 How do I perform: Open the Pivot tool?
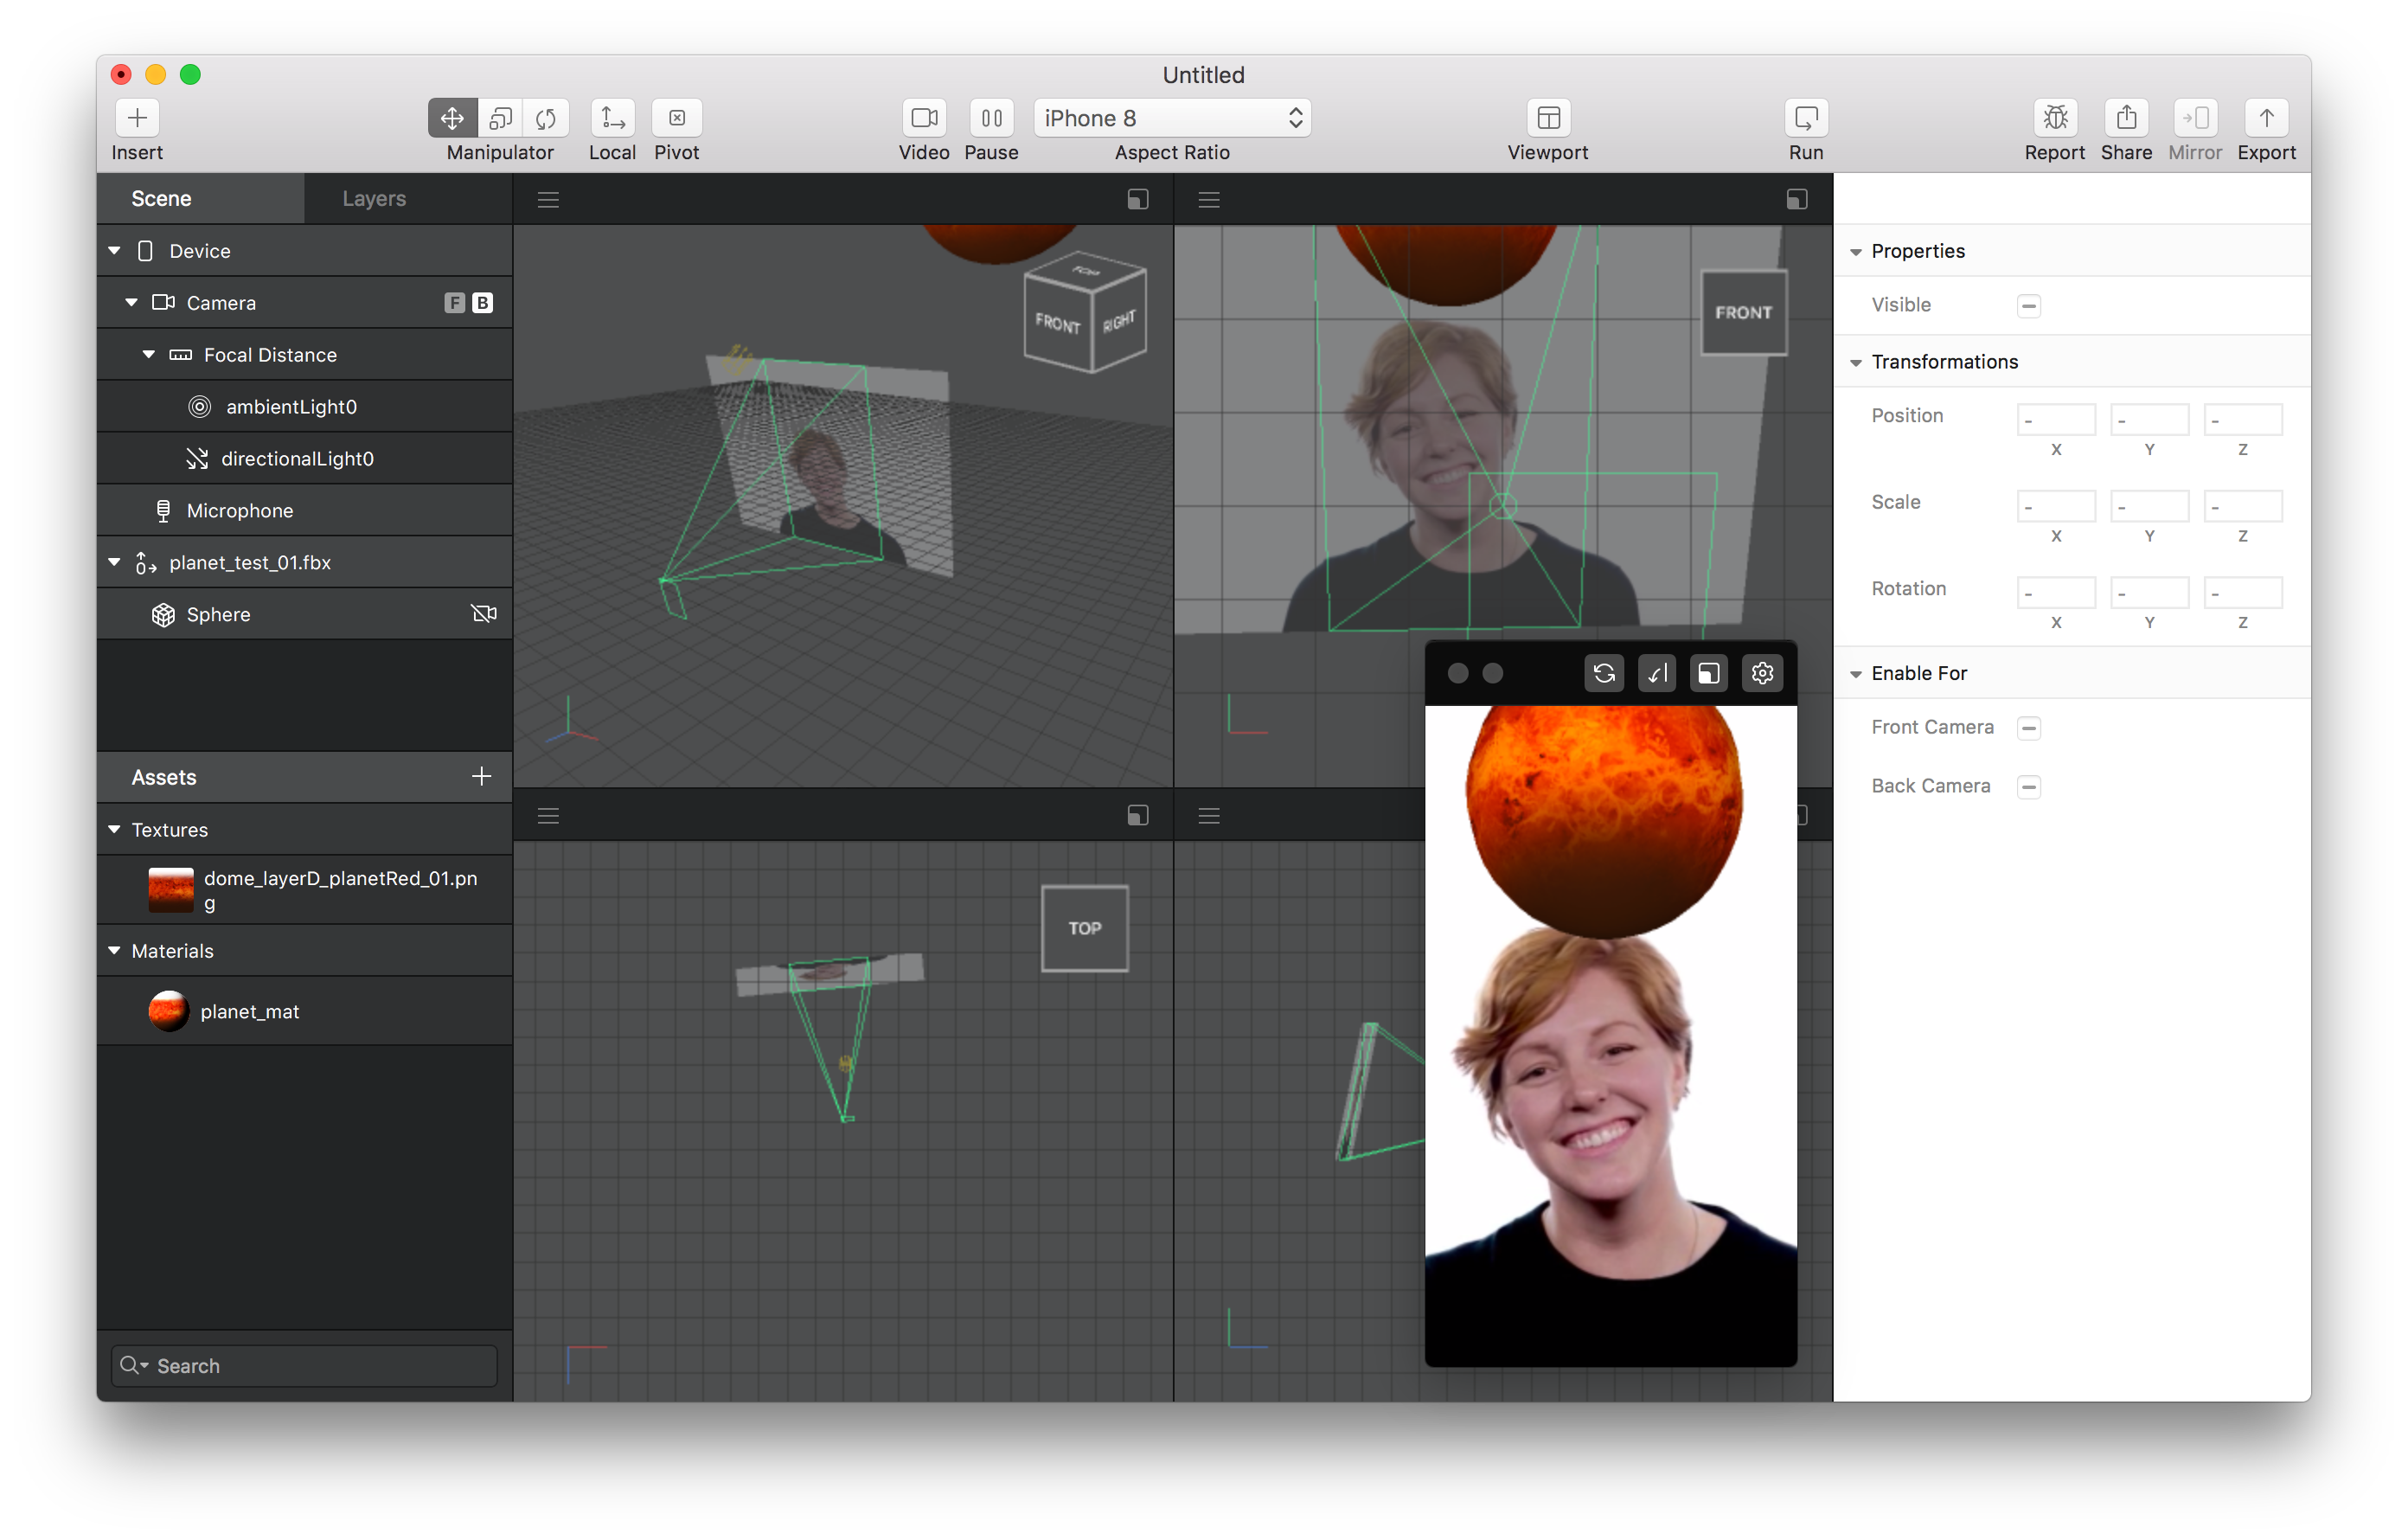click(x=677, y=117)
